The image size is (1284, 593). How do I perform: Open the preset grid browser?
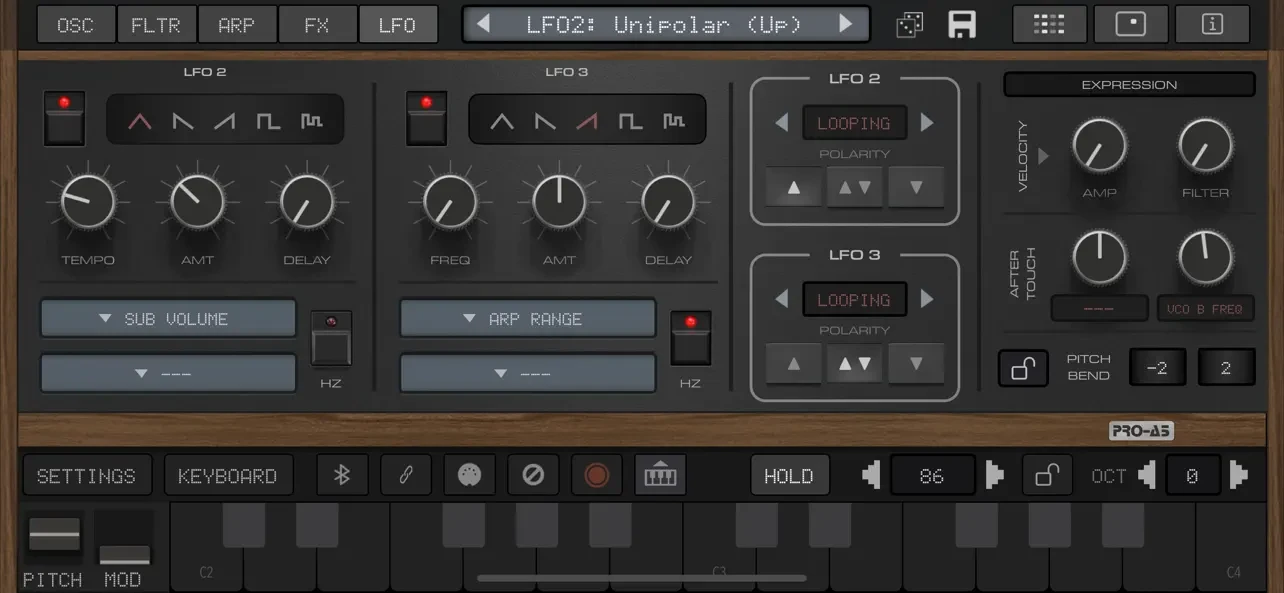(x=1049, y=24)
